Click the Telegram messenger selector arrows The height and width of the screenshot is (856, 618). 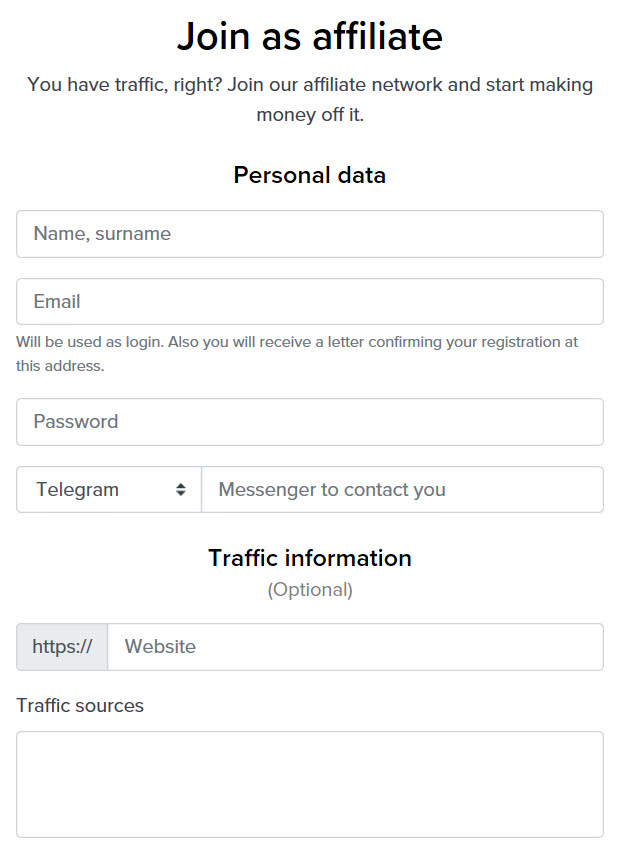(181, 489)
